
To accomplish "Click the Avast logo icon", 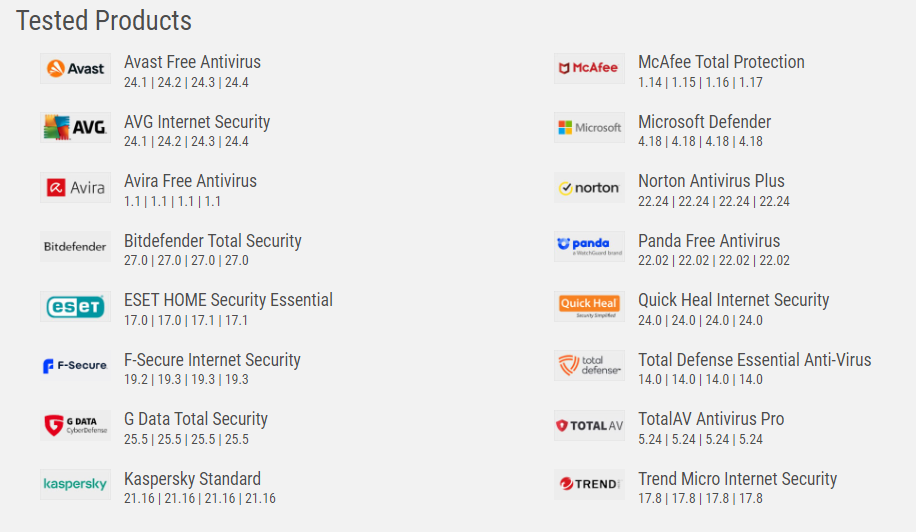I will pos(75,69).
